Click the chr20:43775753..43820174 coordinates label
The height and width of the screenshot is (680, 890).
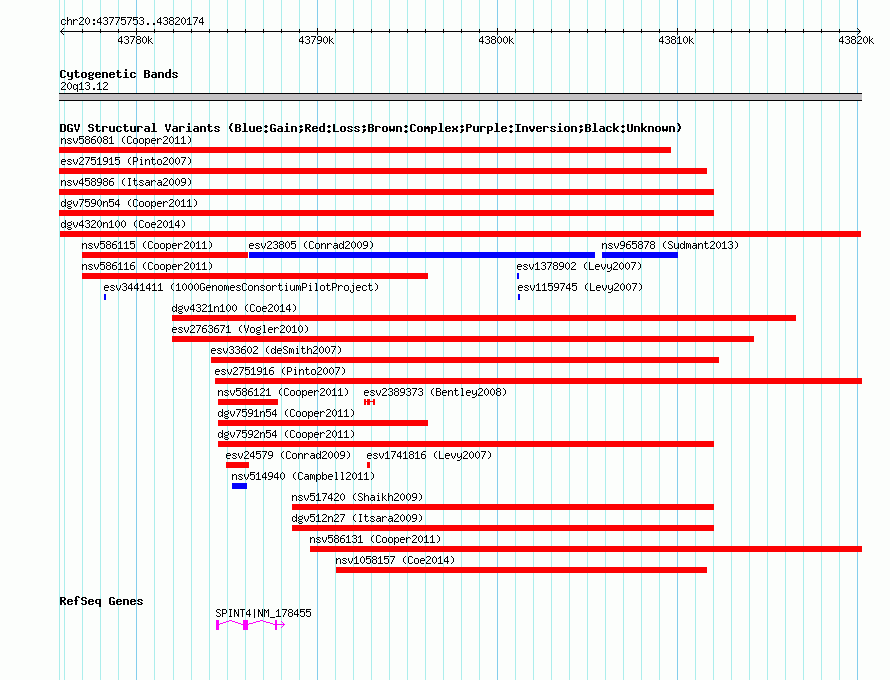point(132,21)
